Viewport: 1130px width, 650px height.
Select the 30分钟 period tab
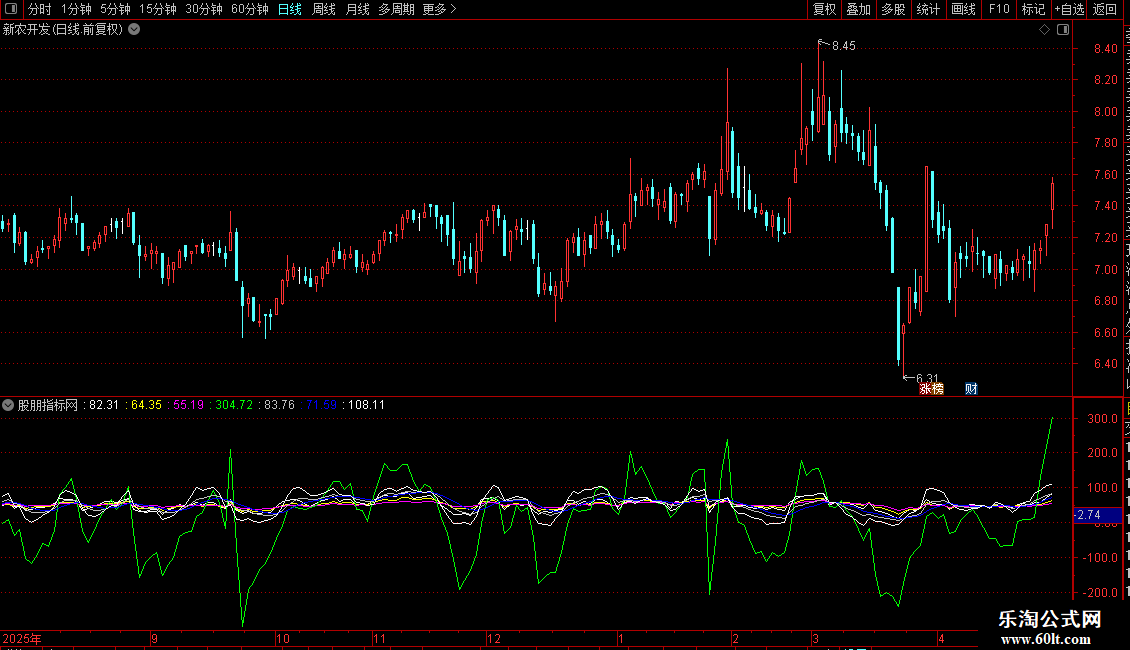click(204, 9)
